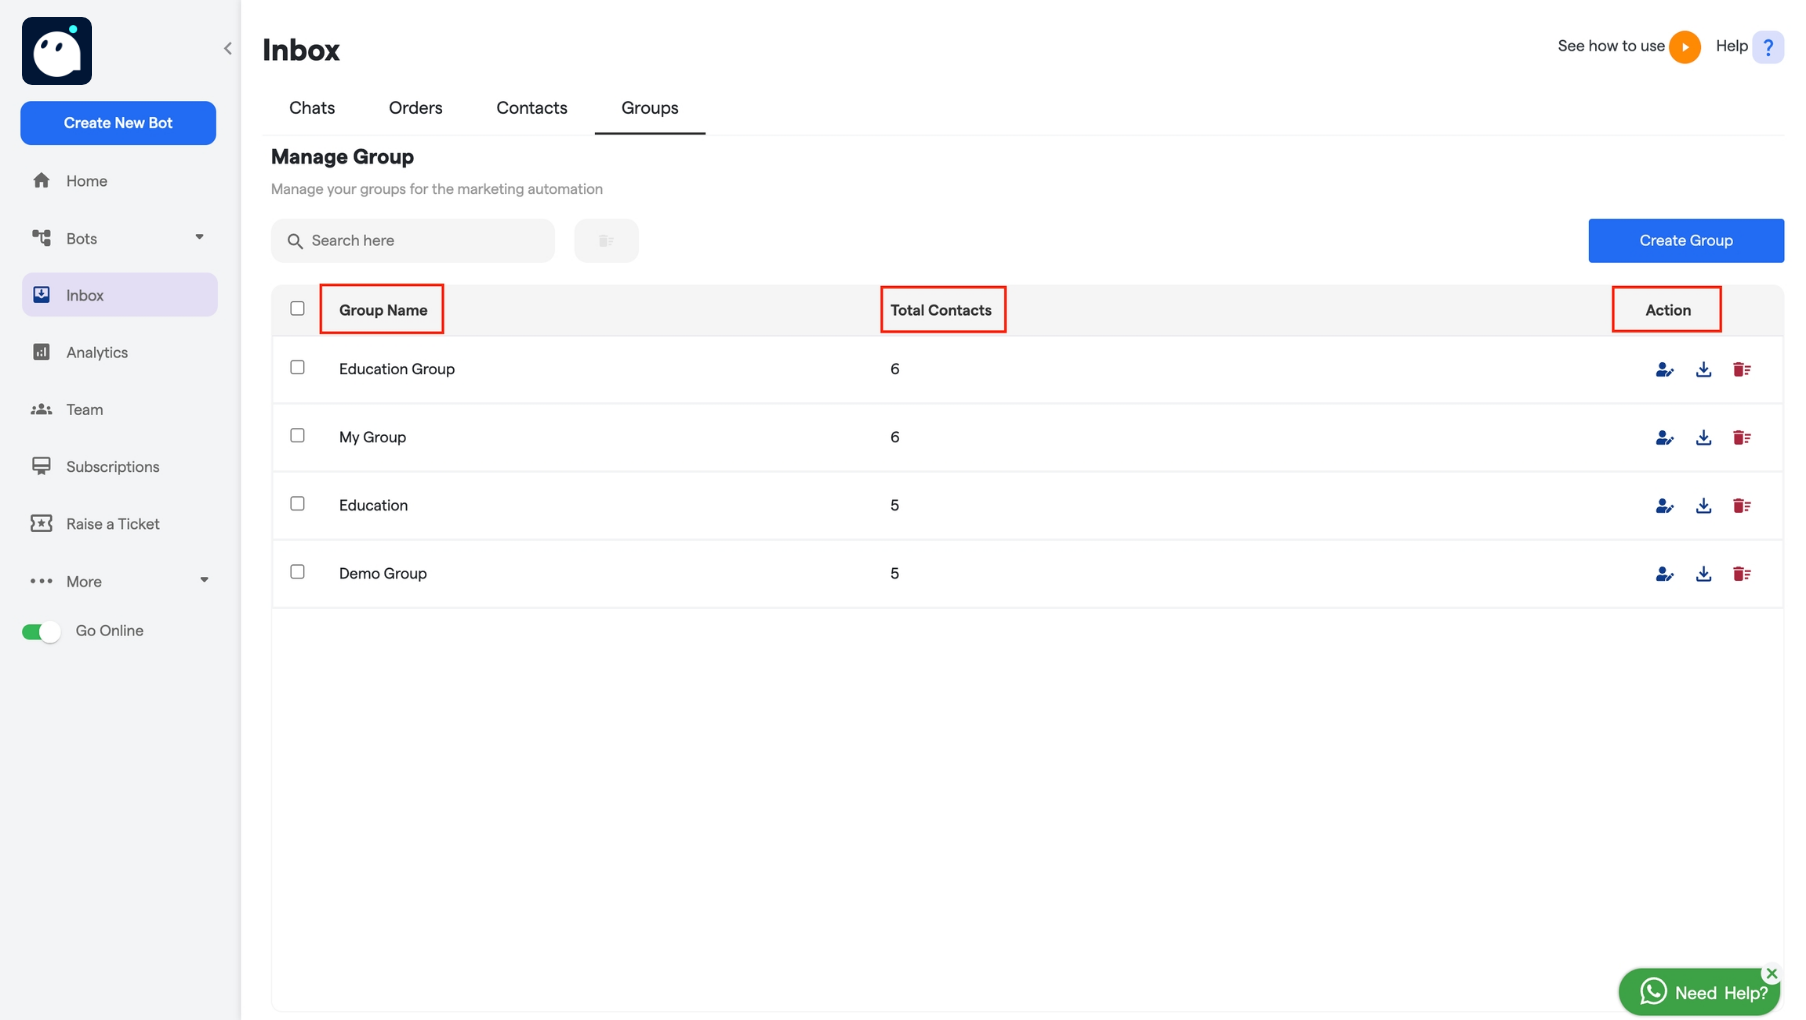Expand the Bots dropdown arrow
The image size is (1806, 1020).
[199, 238]
